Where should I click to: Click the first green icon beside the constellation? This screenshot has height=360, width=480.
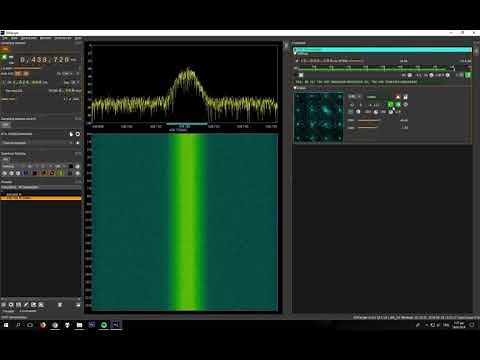click(390, 105)
